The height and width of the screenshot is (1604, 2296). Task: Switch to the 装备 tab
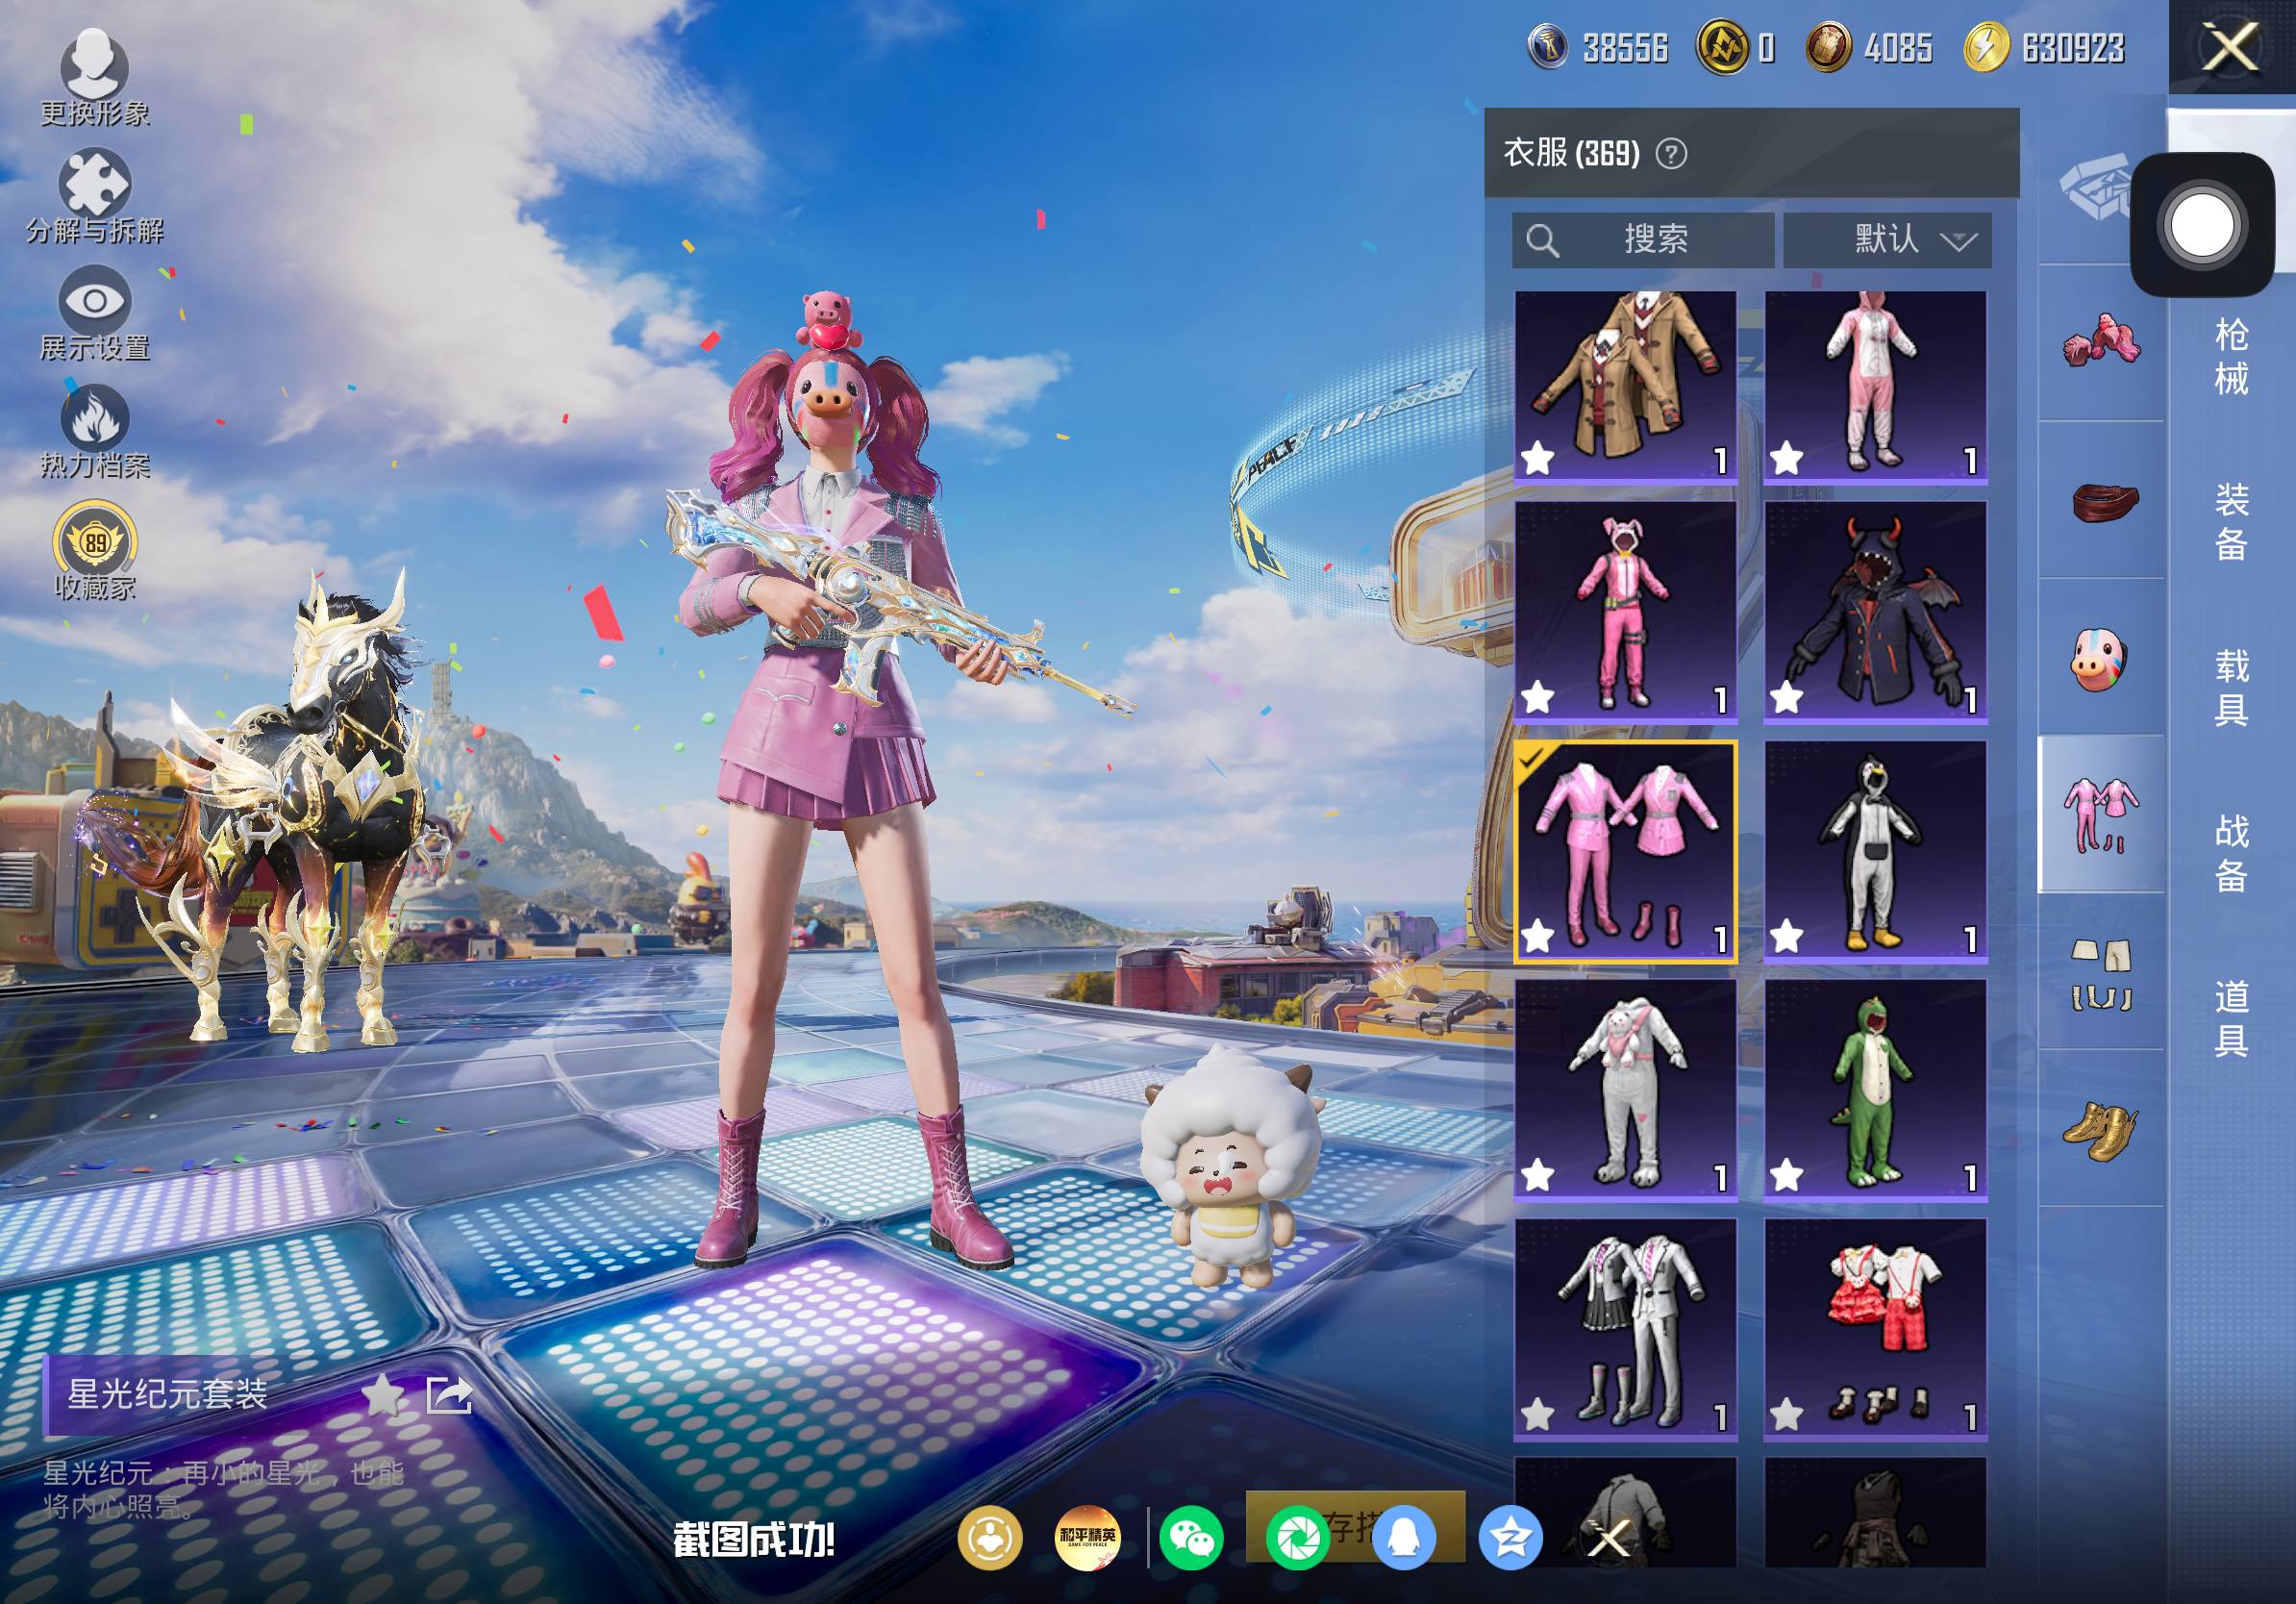point(2231,522)
